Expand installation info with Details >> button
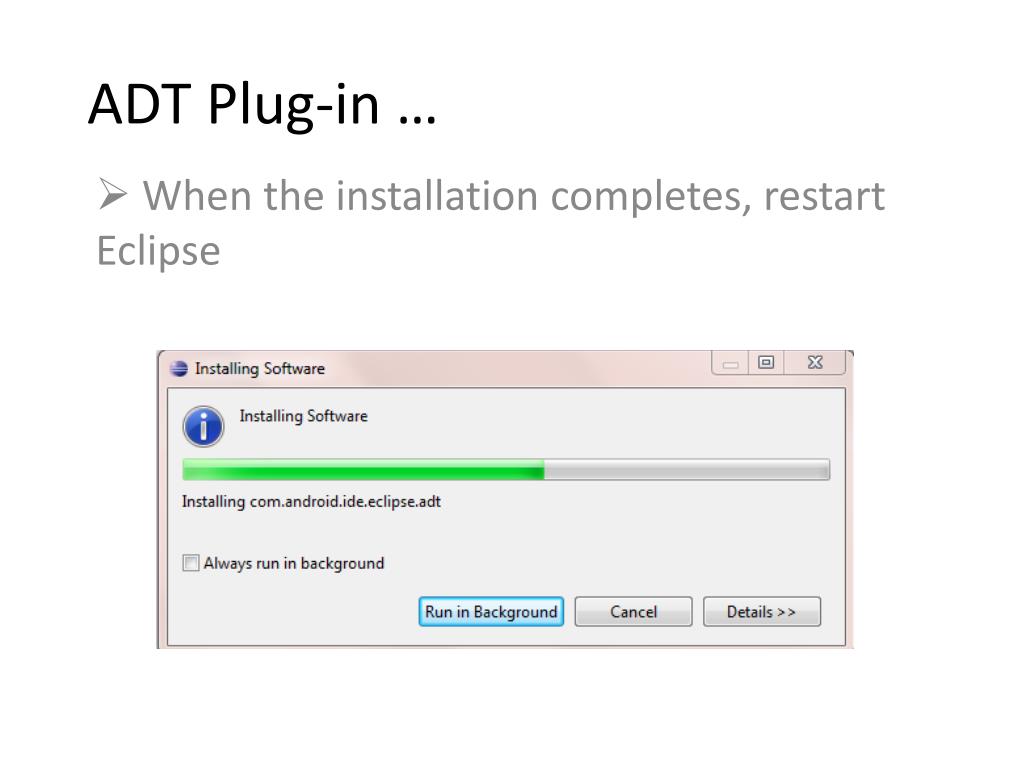 coord(761,612)
